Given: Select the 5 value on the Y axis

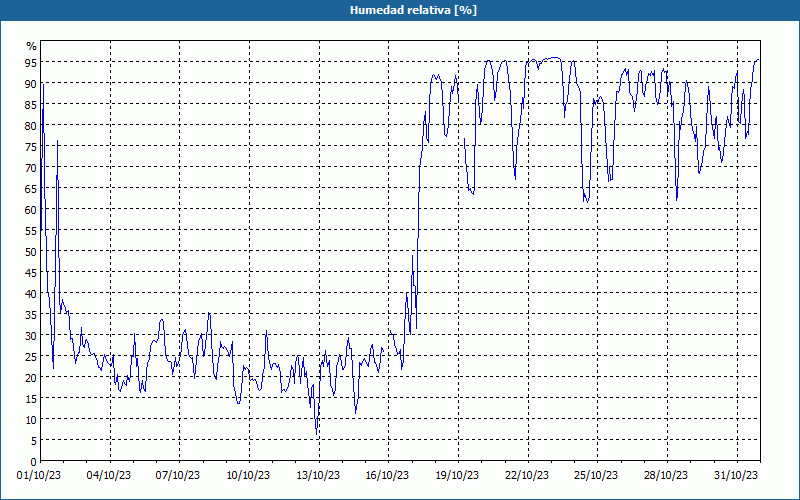Looking at the screenshot, I should [x=34, y=440].
